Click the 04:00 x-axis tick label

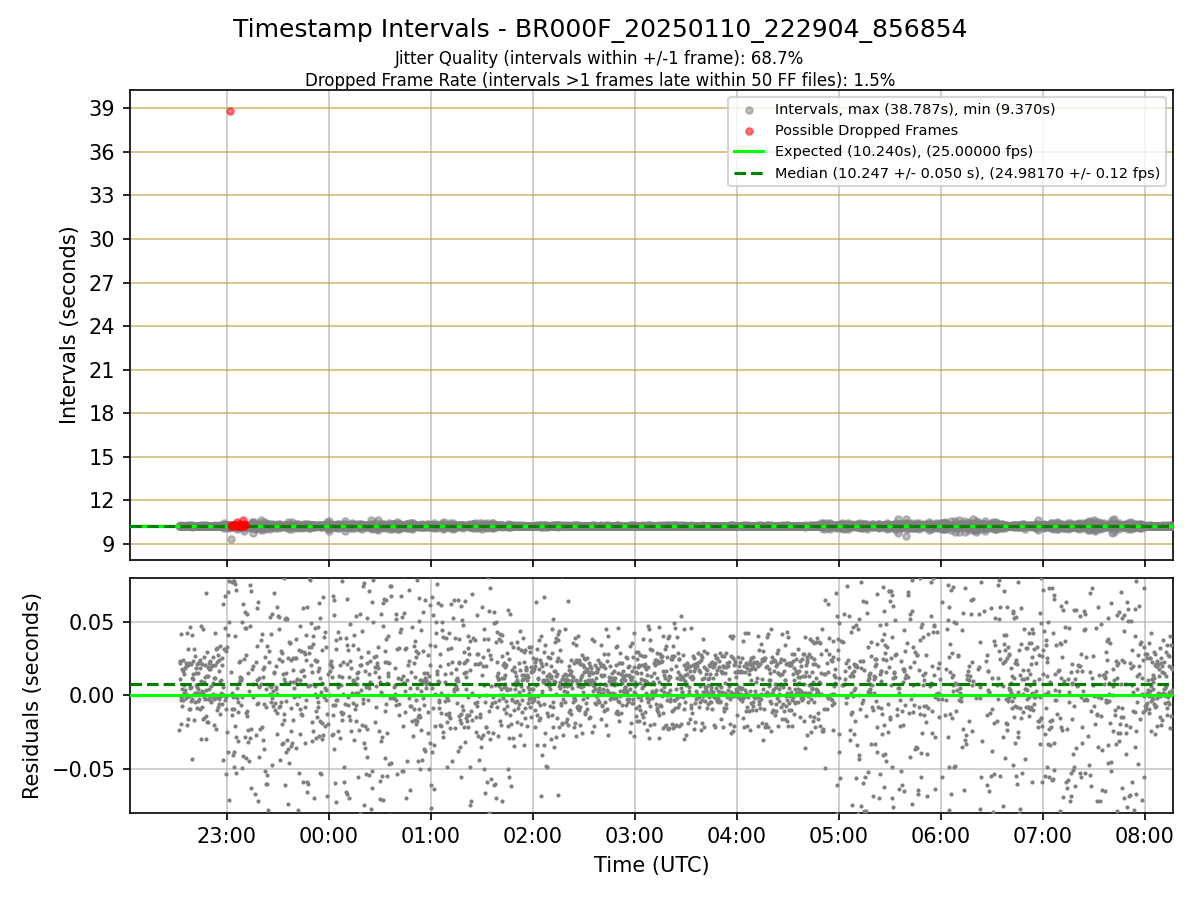(x=737, y=834)
